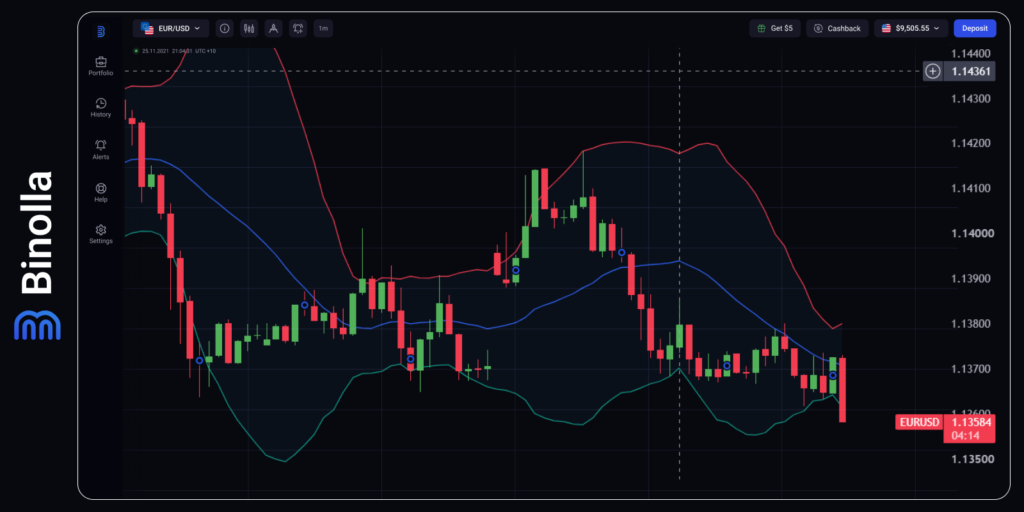
Task: Click the 1.14400 price axis label
Action: pyautogui.click(x=969, y=53)
